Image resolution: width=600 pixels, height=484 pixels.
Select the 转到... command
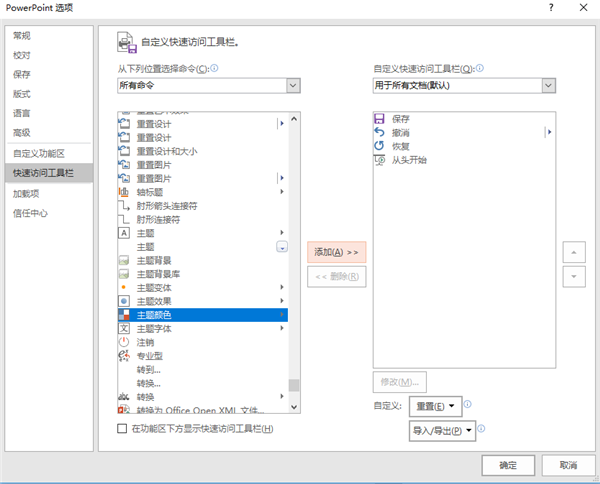149,370
